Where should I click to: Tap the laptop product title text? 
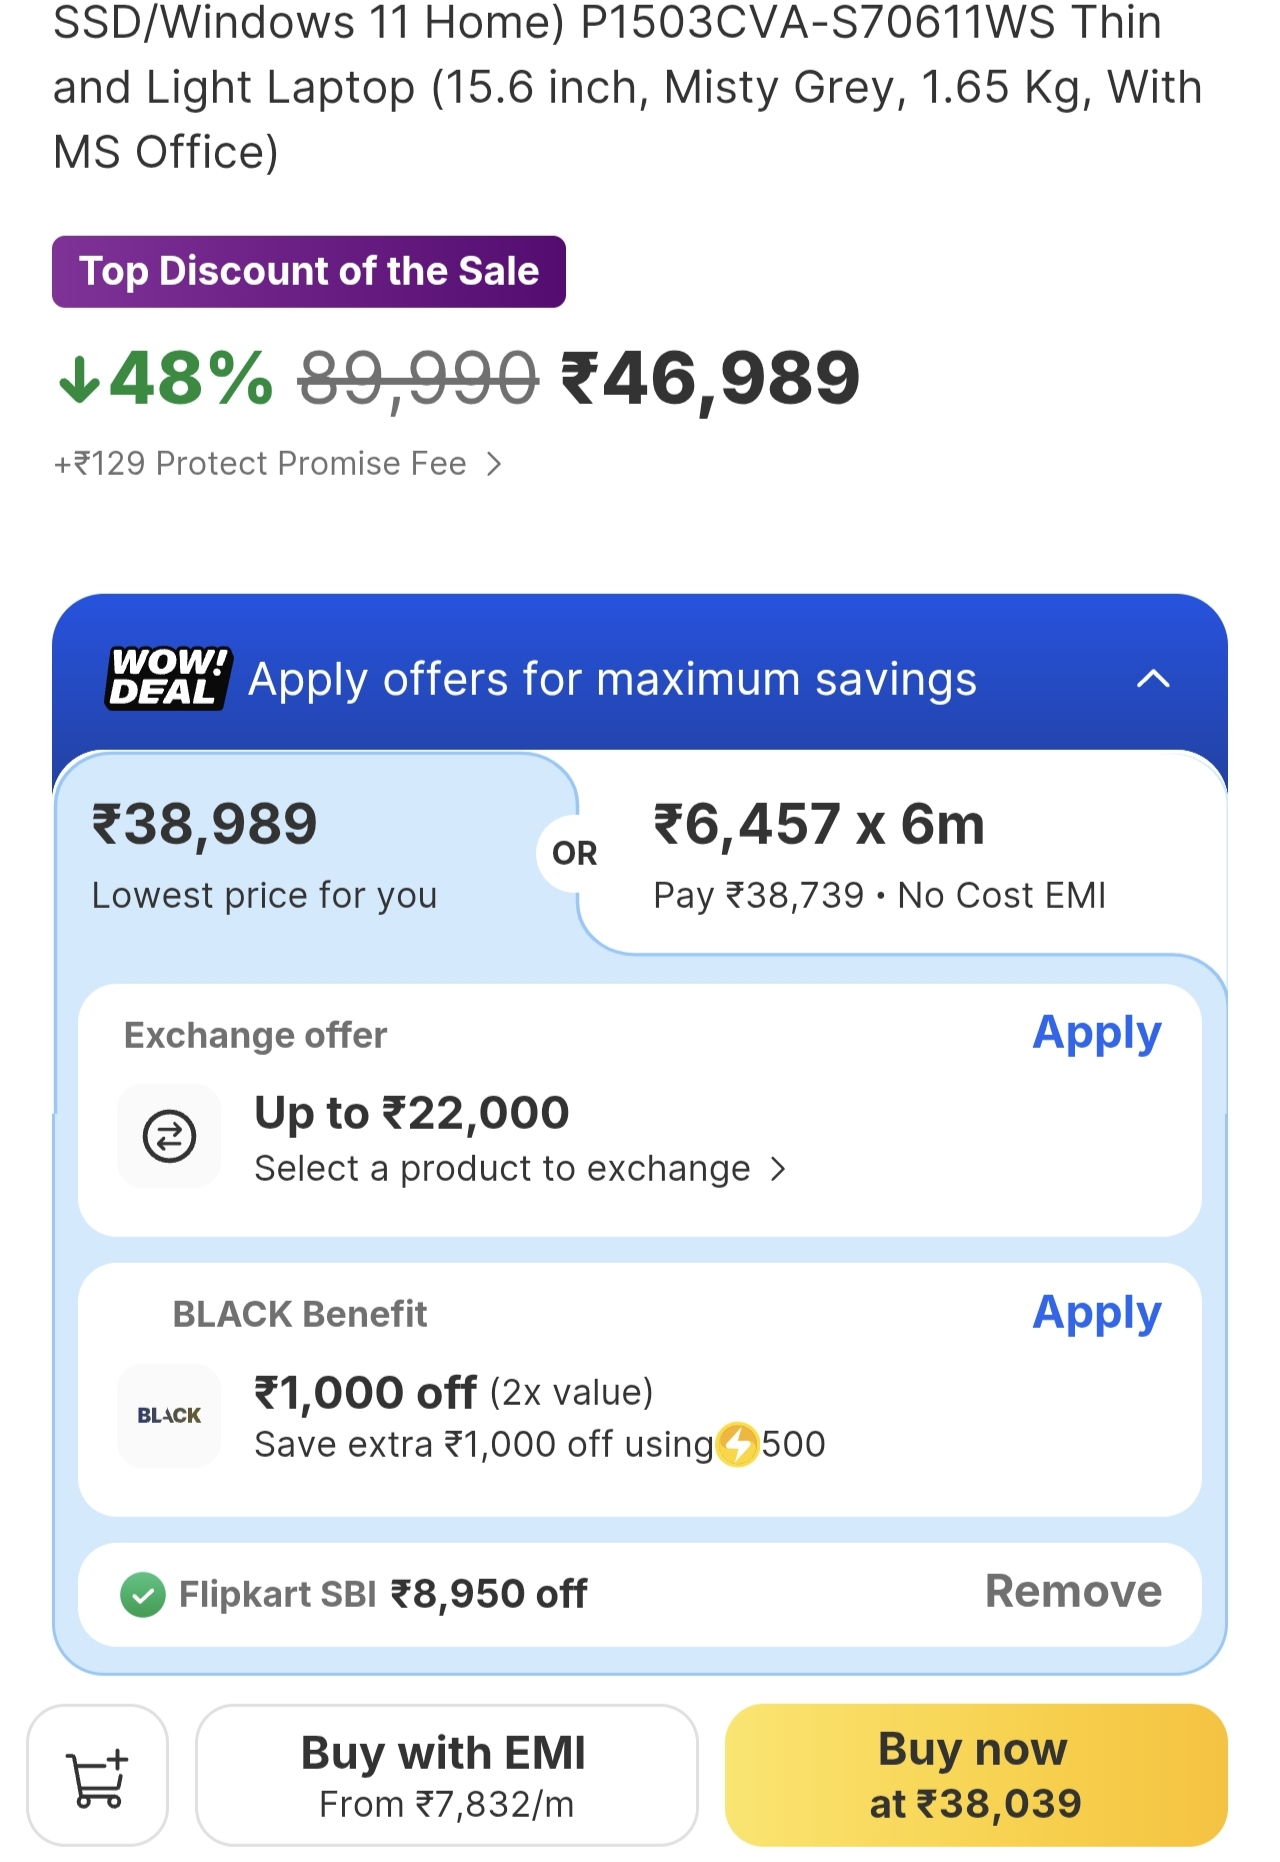tap(627, 88)
